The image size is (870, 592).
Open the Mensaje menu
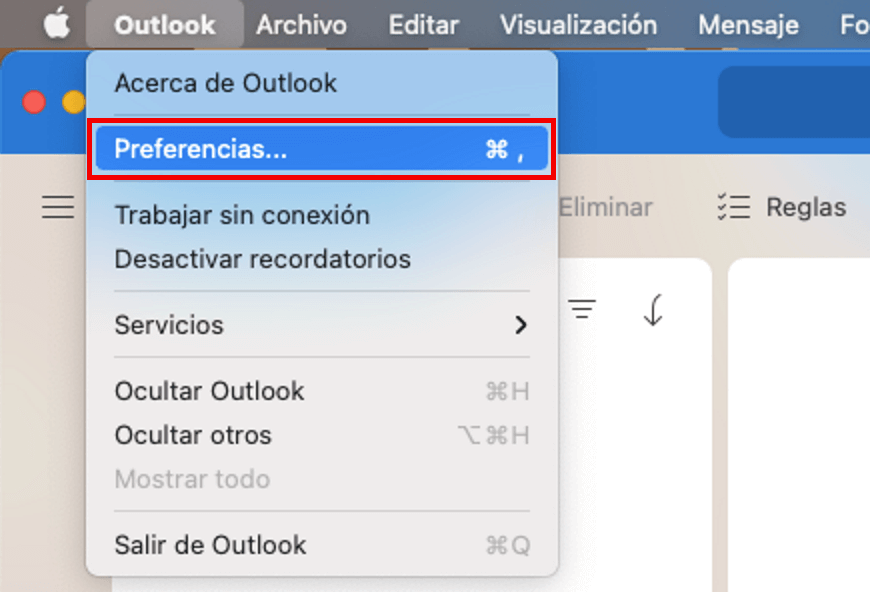(x=748, y=25)
